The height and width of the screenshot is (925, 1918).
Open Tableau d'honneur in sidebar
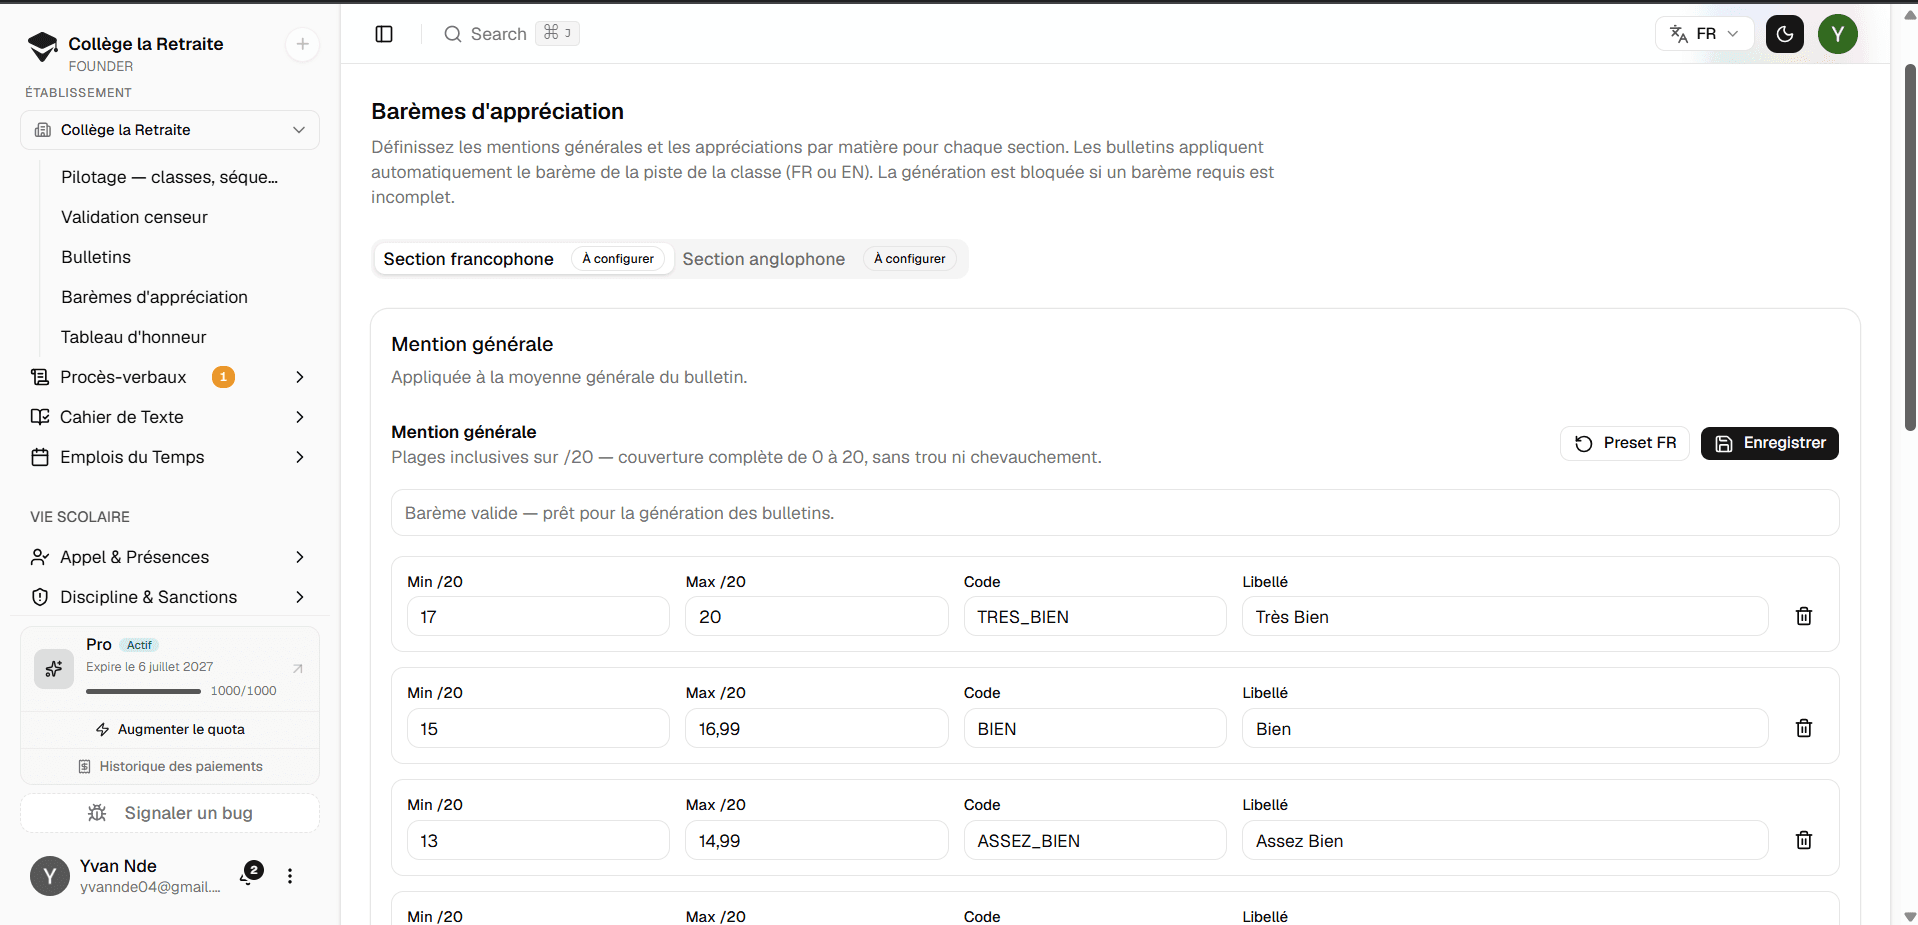click(x=134, y=337)
